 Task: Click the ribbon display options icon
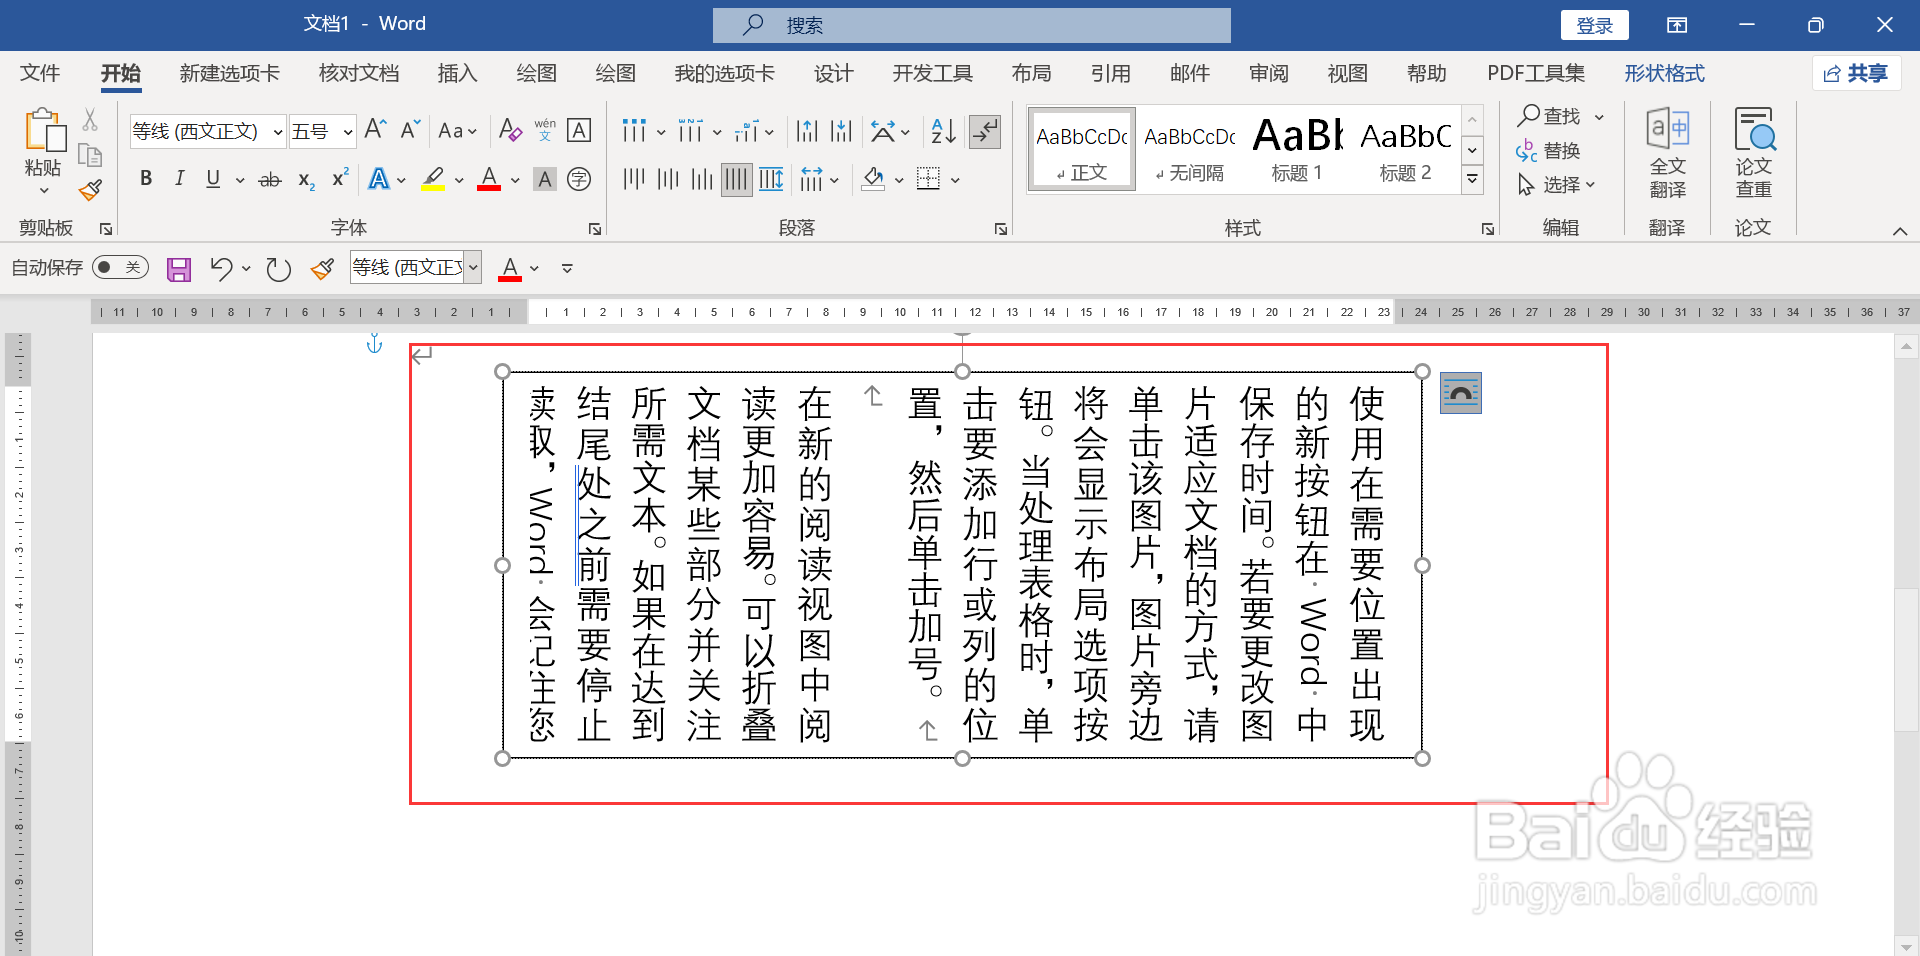pos(1677,25)
